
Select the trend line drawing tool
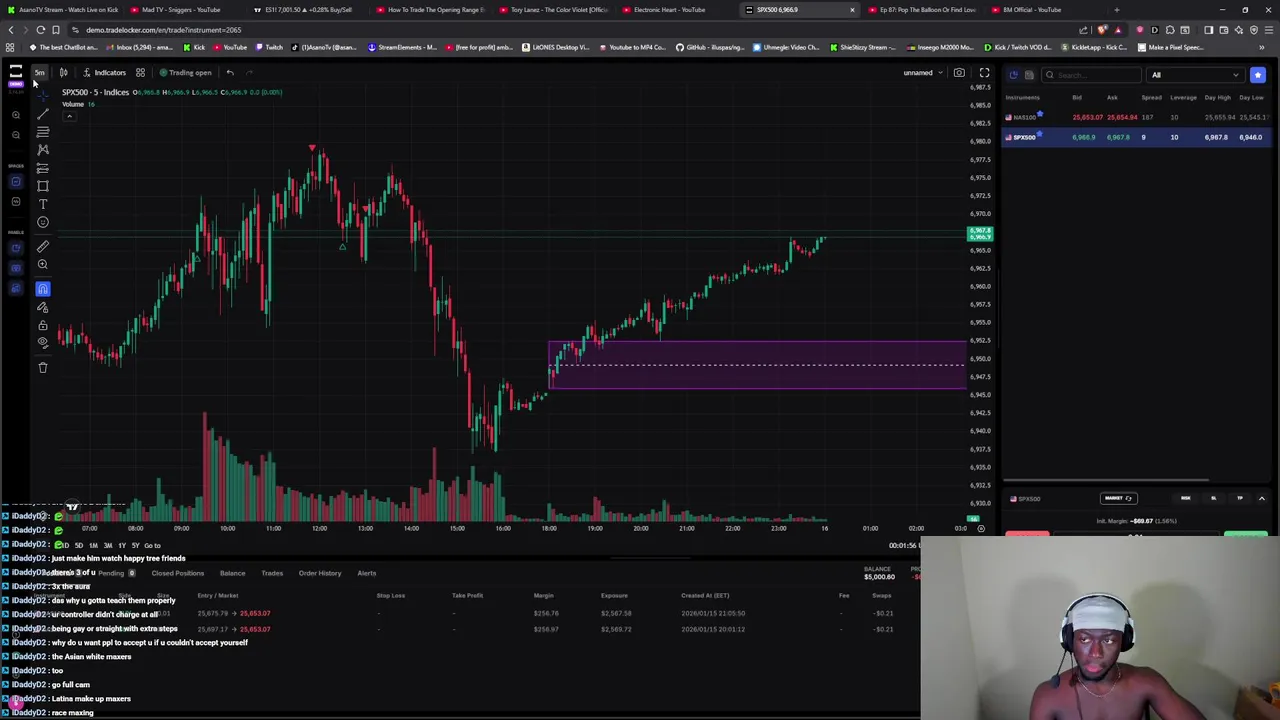[x=43, y=113]
